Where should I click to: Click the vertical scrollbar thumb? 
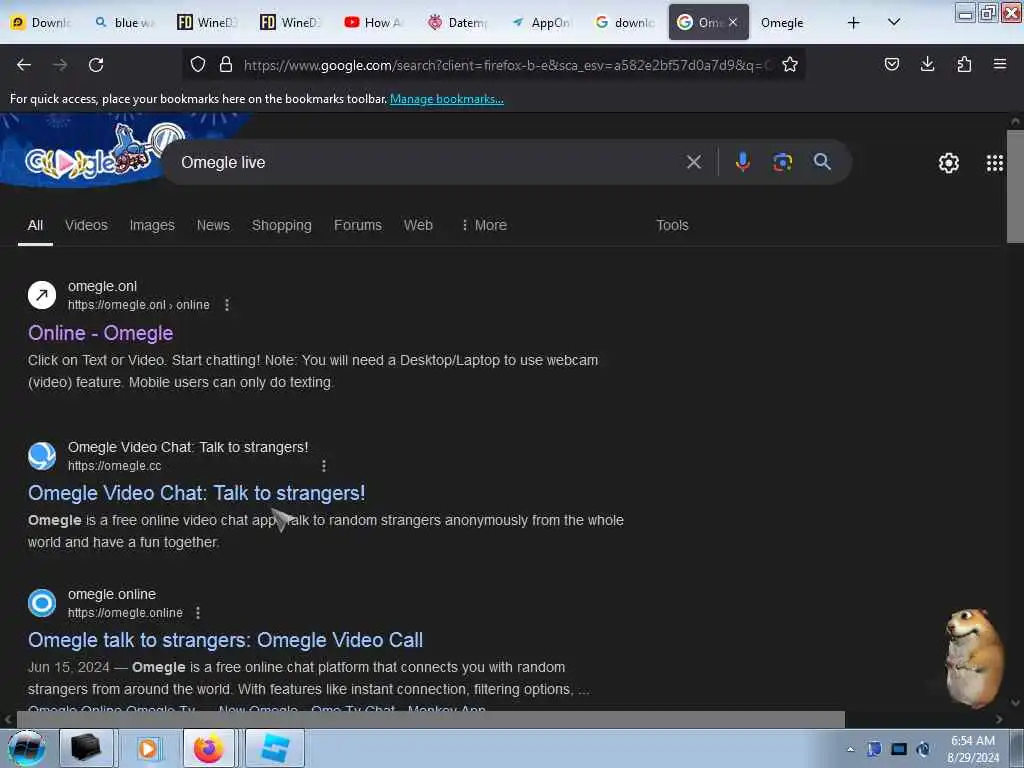(1016, 186)
